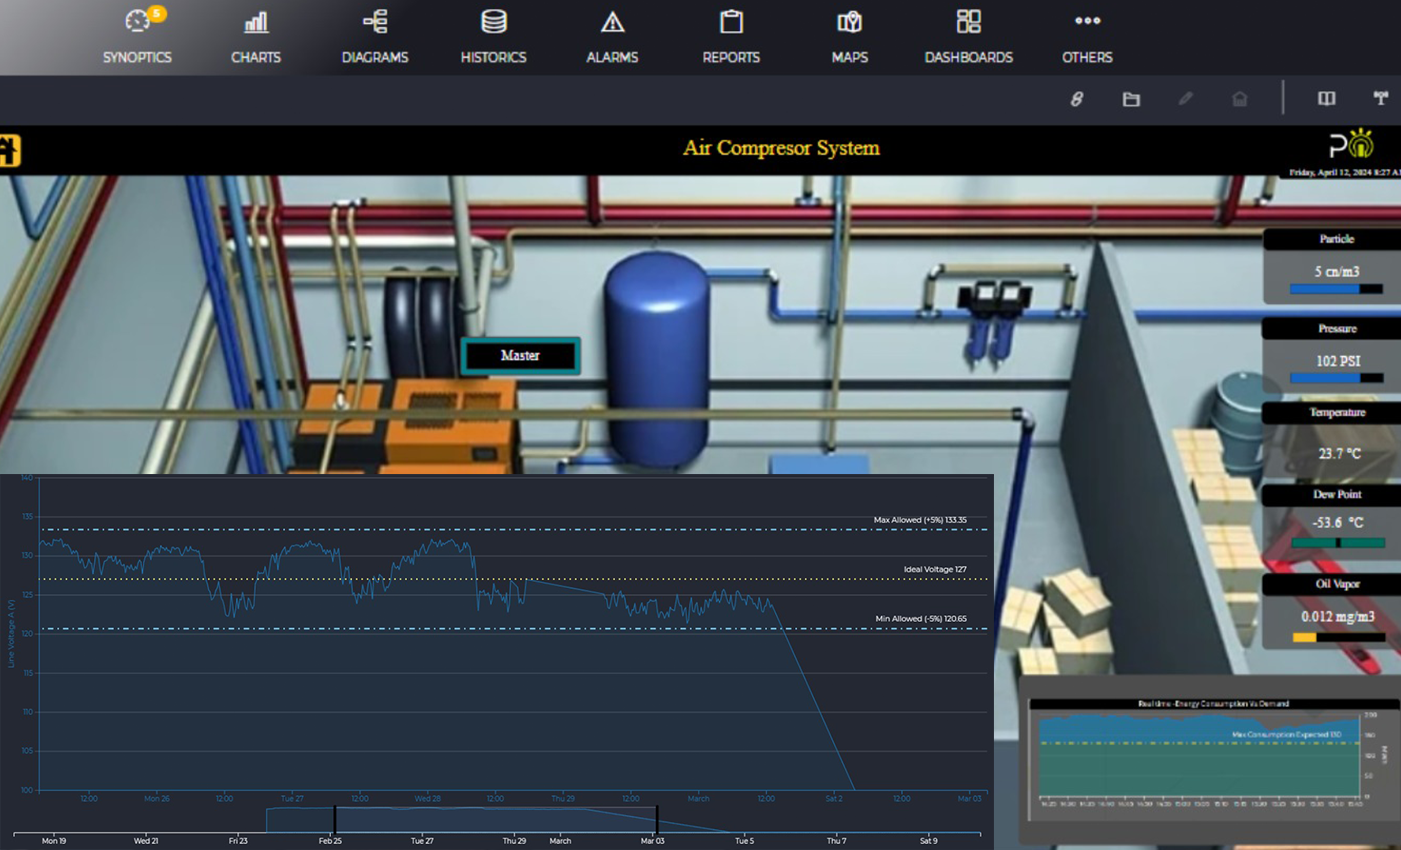Click the Air Compresor System title
Viewport: 1401px width, 850px height.
[781, 148]
